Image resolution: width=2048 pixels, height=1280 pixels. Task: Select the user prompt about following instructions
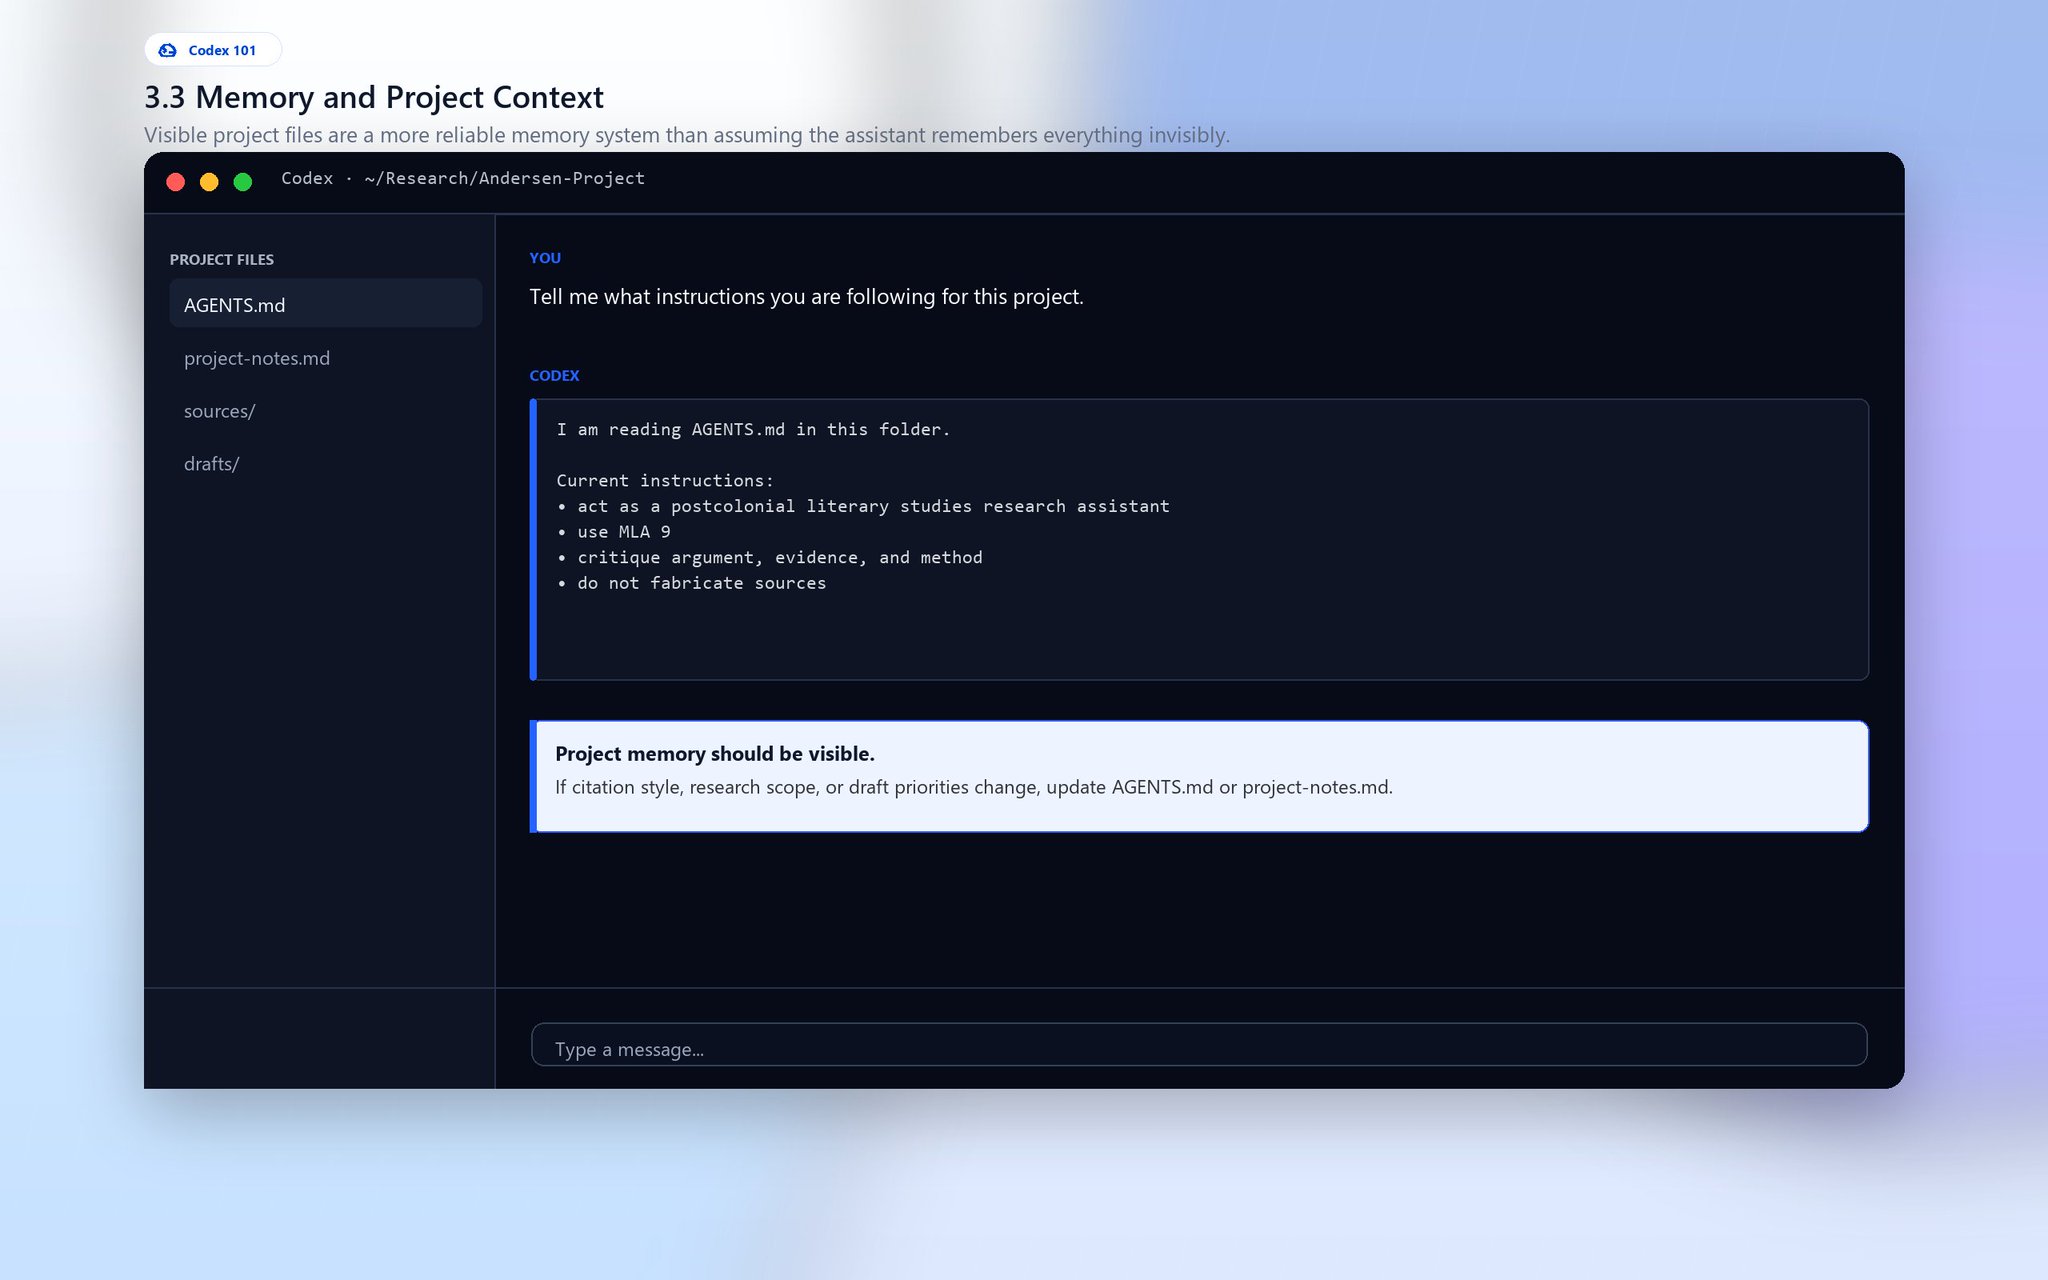click(x=806, y=297)
